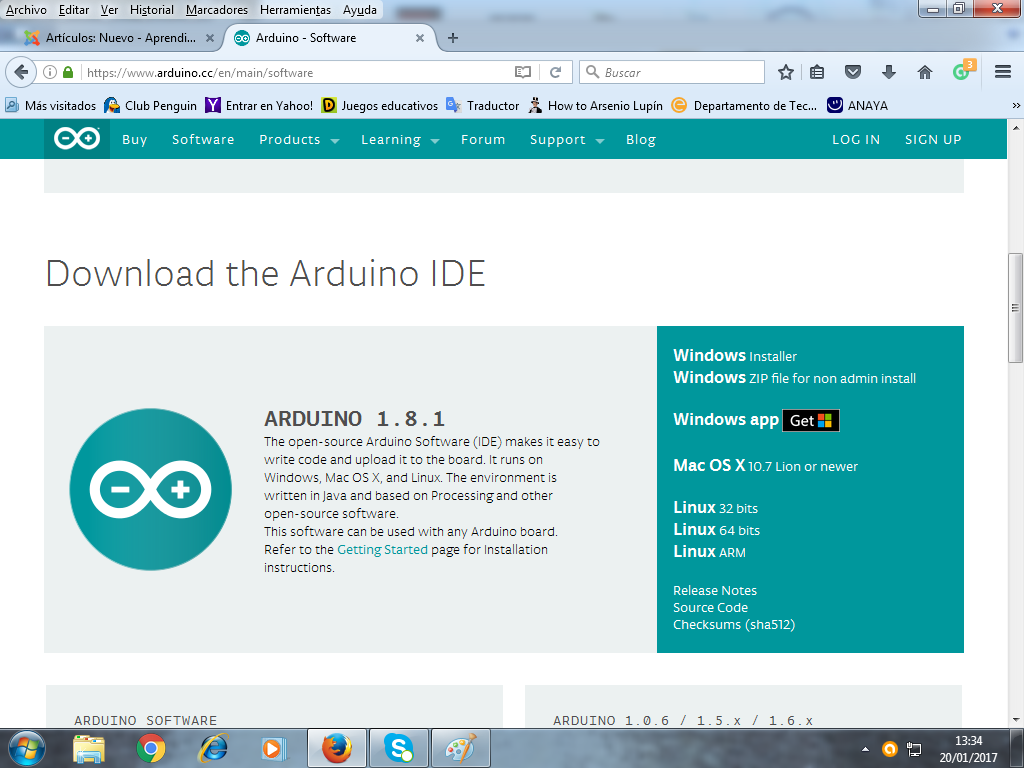1024x768 pixels.
Task: Open File Explorer from the taskbar
Action: pyautogui.click(x=89, y=748)
